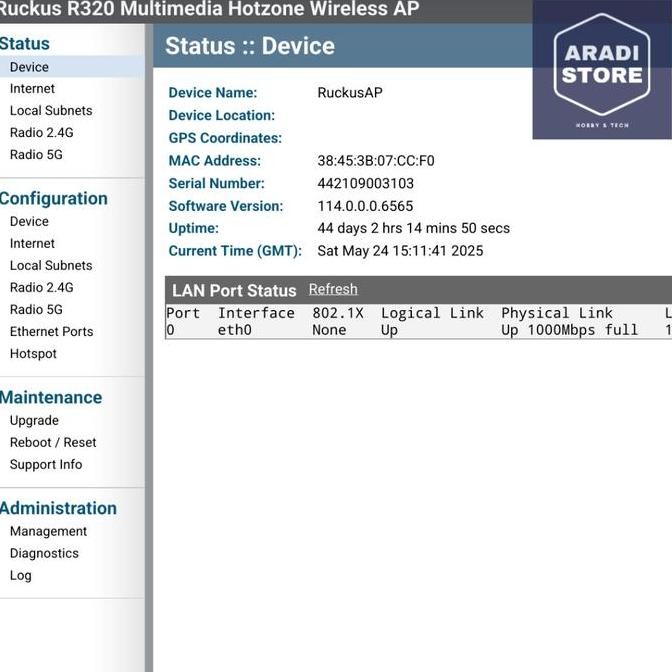Click the Aradi Store logo
The height and width of the screenshot is (672, 672).
(x=602, y=70)
